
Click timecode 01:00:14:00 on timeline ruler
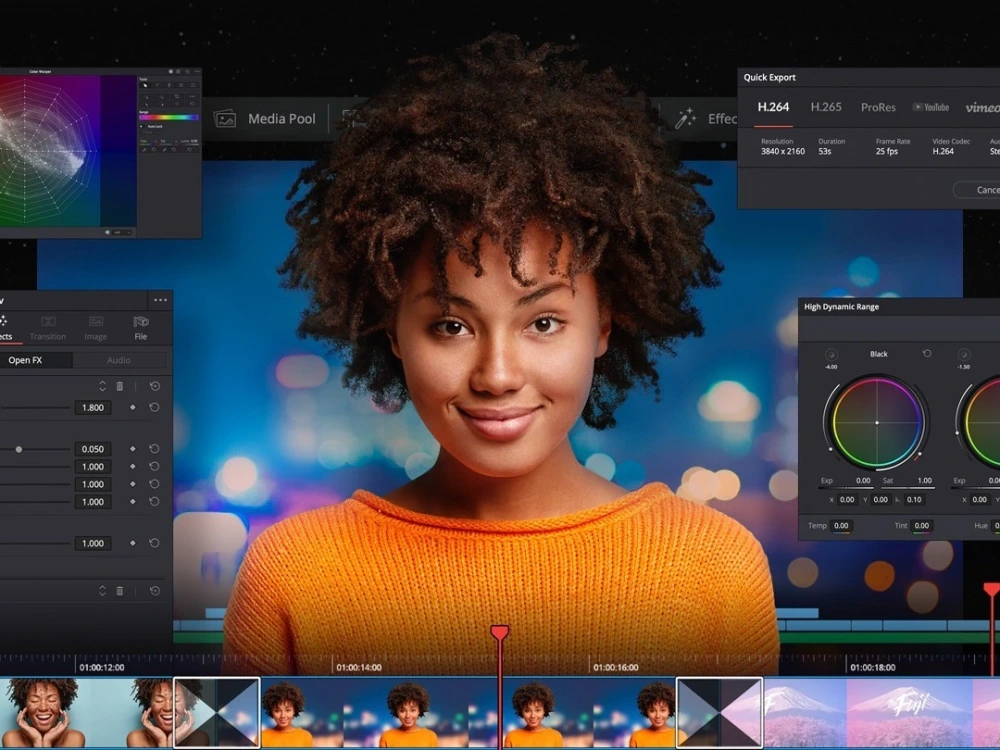click(359, 668)
